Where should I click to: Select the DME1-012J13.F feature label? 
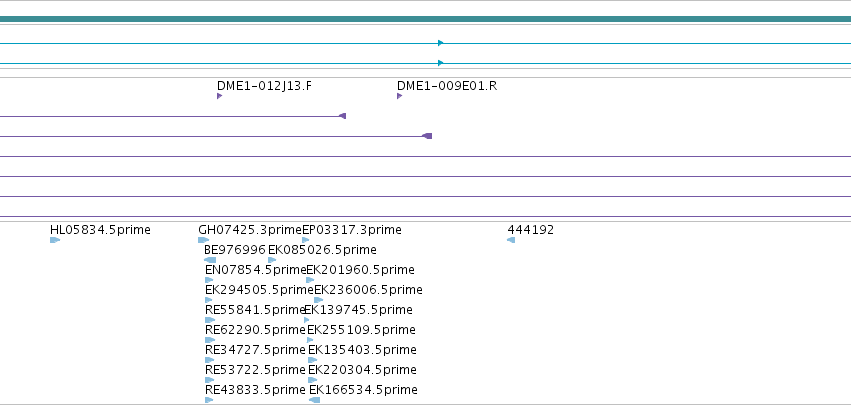point(264,86)
